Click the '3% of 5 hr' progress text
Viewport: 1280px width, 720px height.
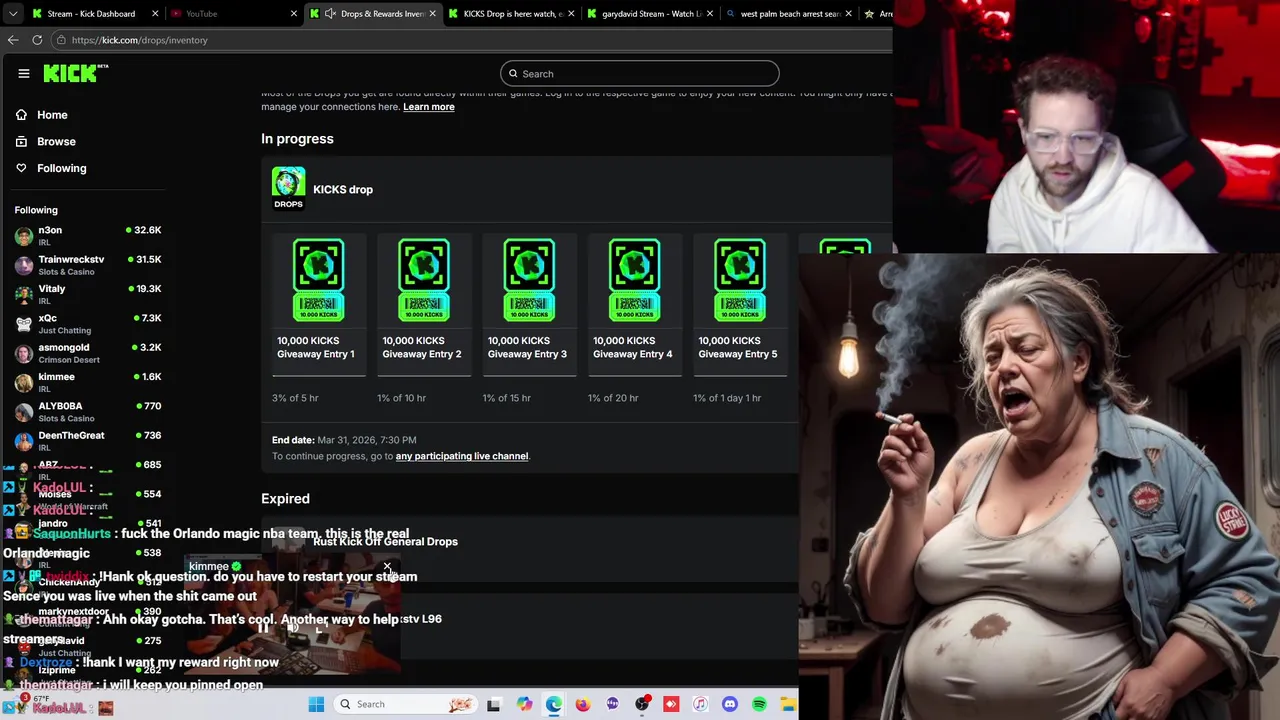(295, 398)
